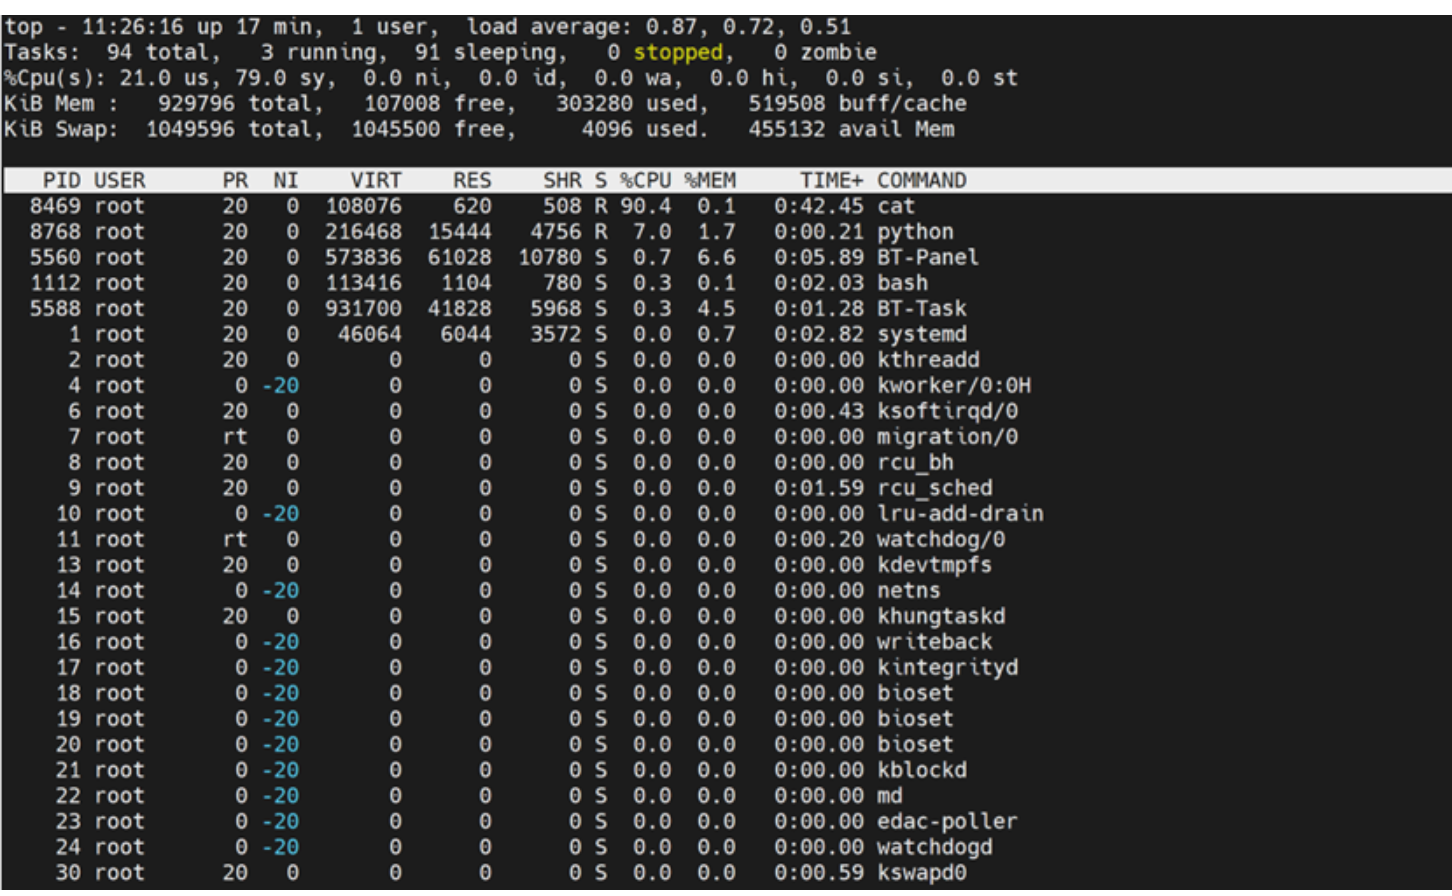Click the yellow 'stopped' text in Tasks line

click(x=677, y=52)
